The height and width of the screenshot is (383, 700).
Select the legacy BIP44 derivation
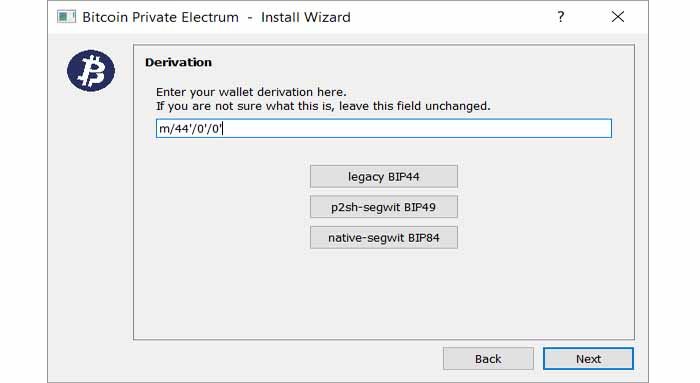[384, 176]
